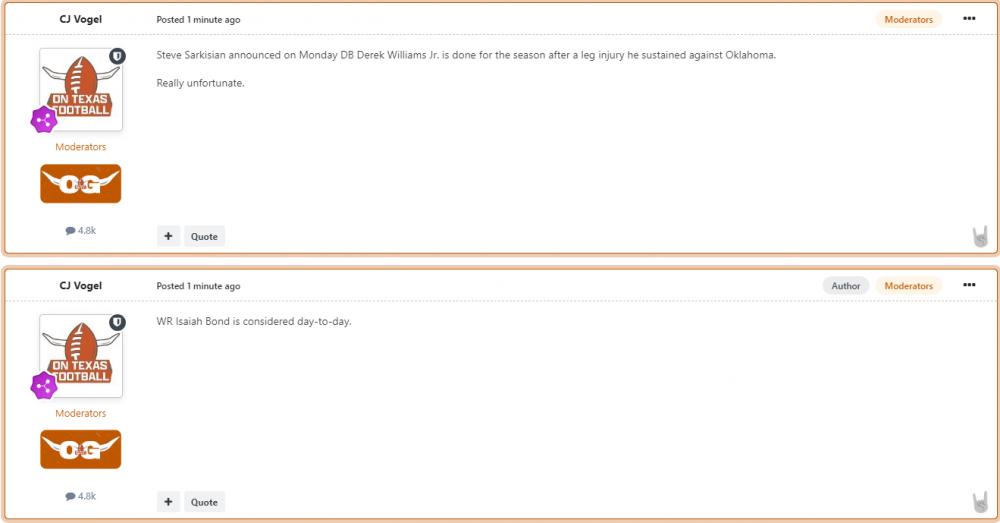The width and height of the screenshot is (1000, 523).
Task: Open options menu on first post
Action: tap(969, 19)
